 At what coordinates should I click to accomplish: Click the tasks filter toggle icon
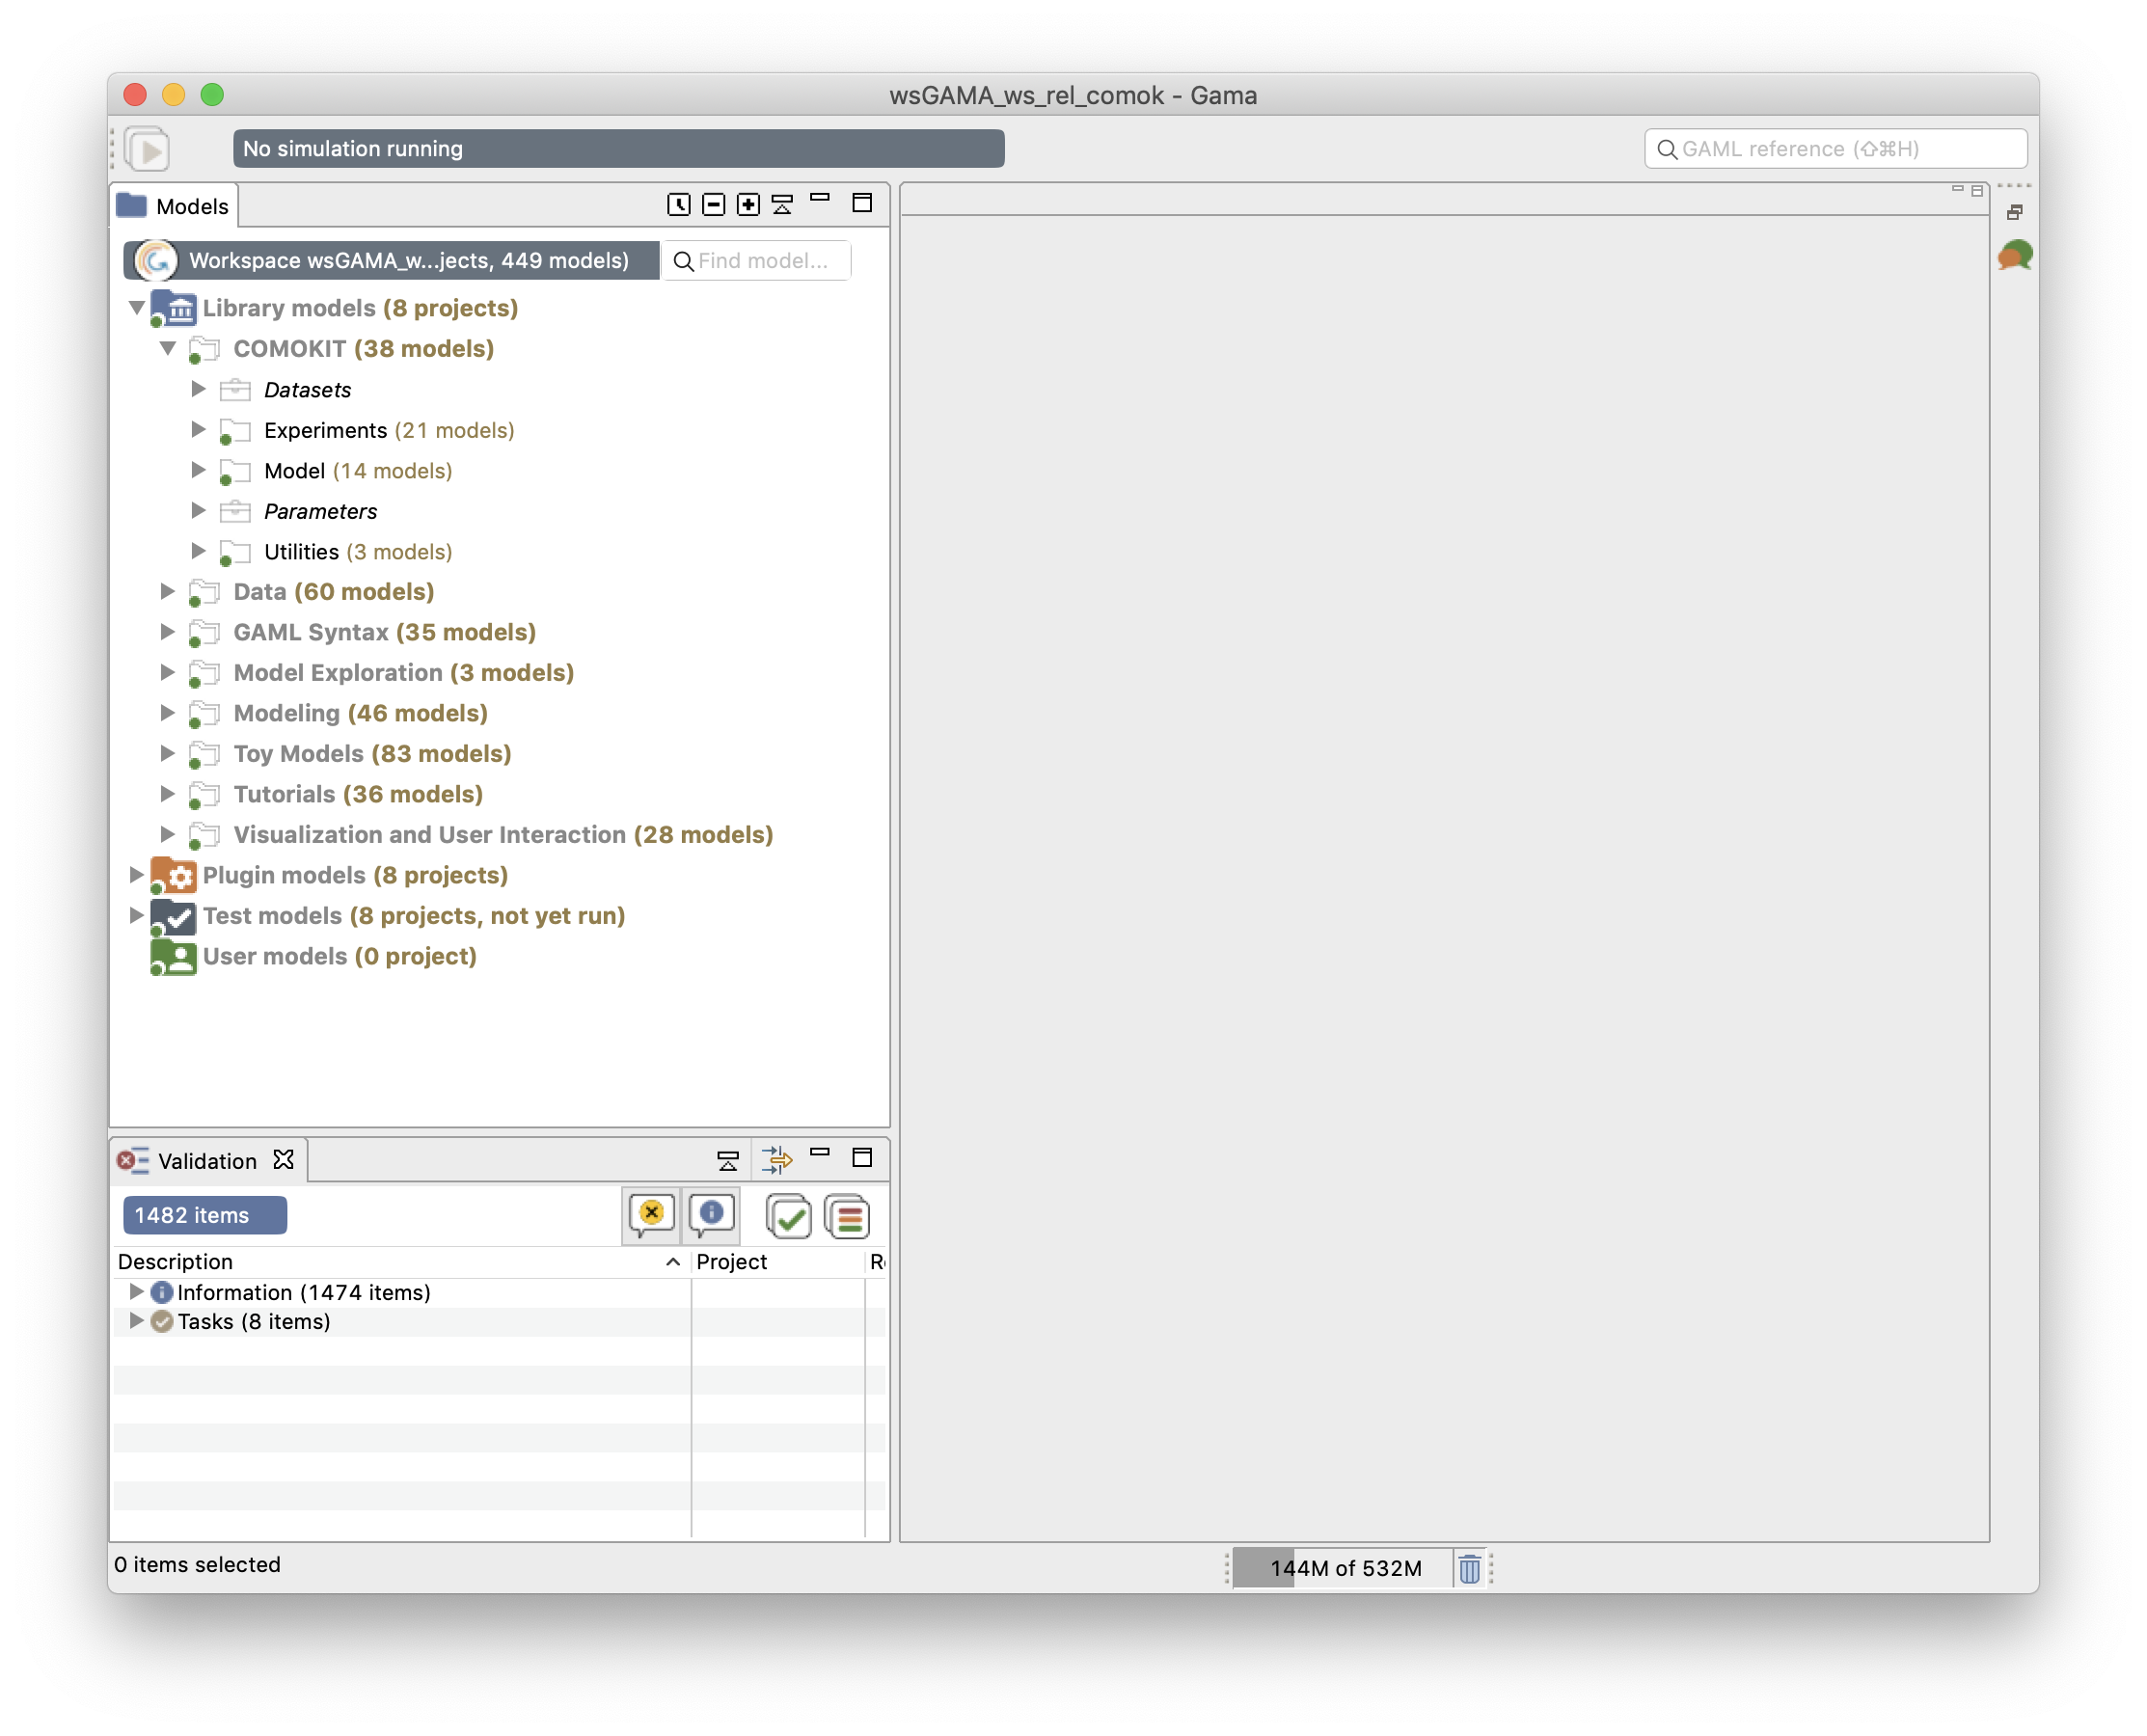point(790,1215)
